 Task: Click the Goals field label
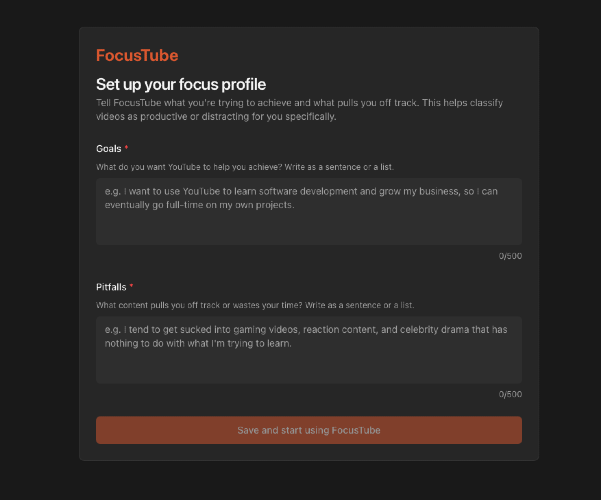(109, 148)
